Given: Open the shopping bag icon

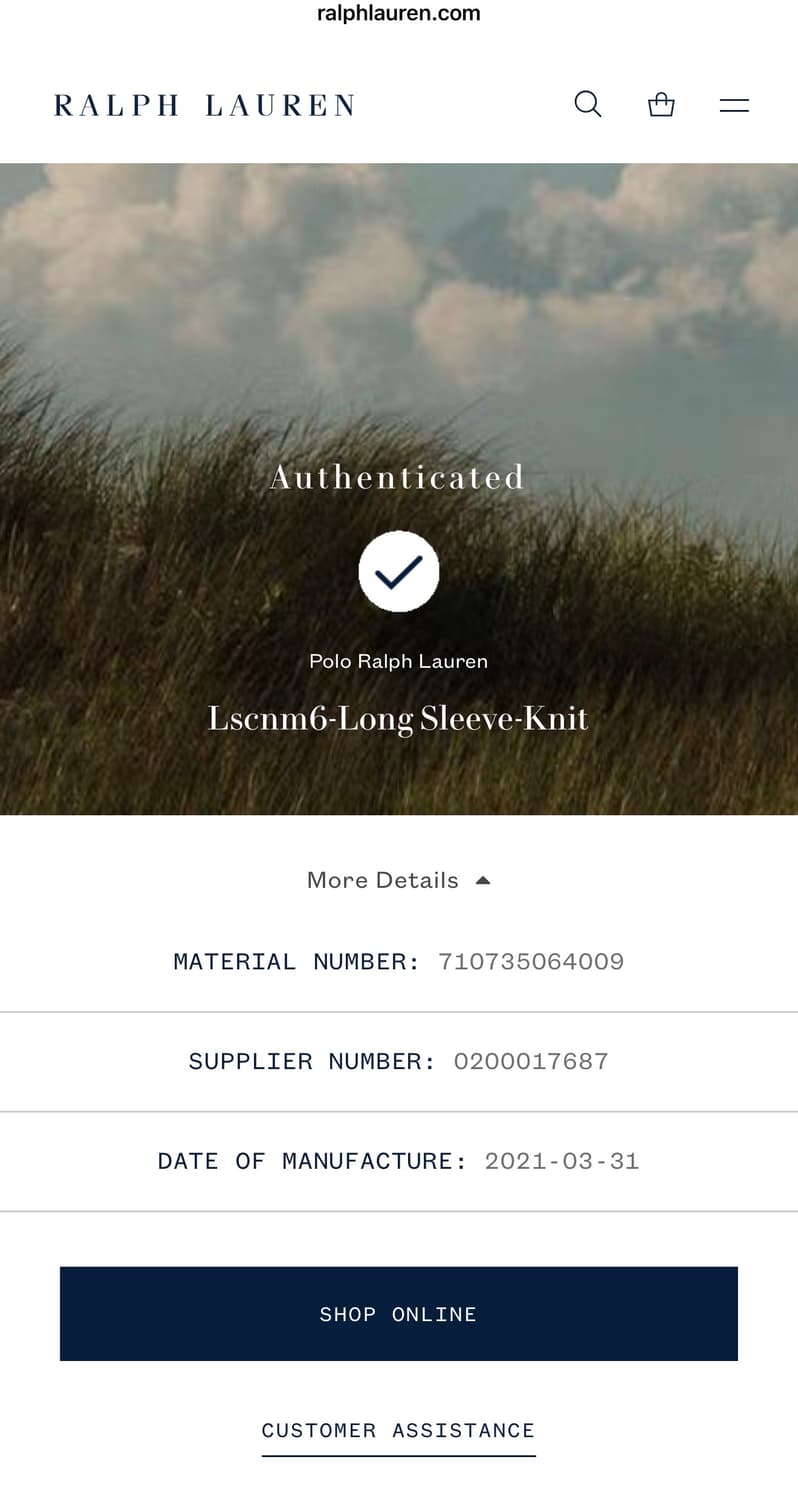Looking at the screenshot, I should [661, 104].
